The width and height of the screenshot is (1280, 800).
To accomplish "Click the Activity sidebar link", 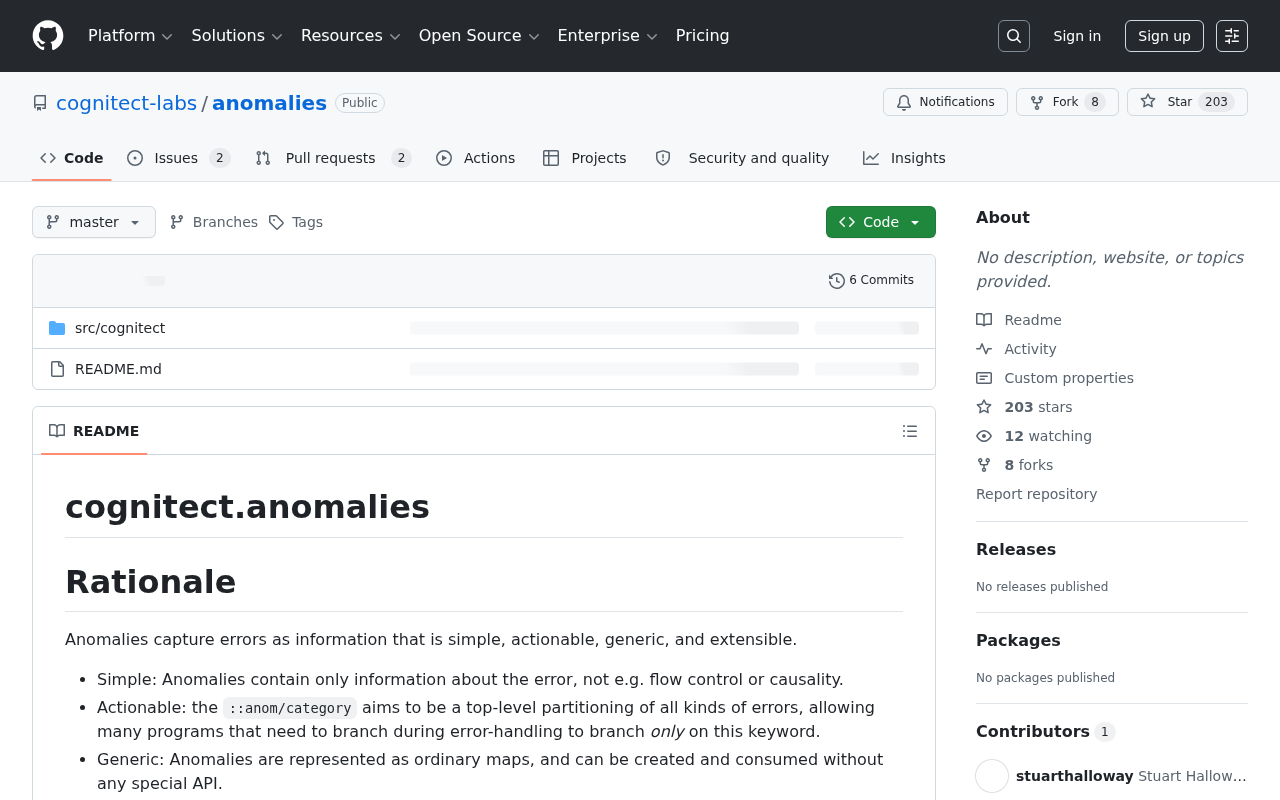I will pyautogui.click(x=1030, y=349).
